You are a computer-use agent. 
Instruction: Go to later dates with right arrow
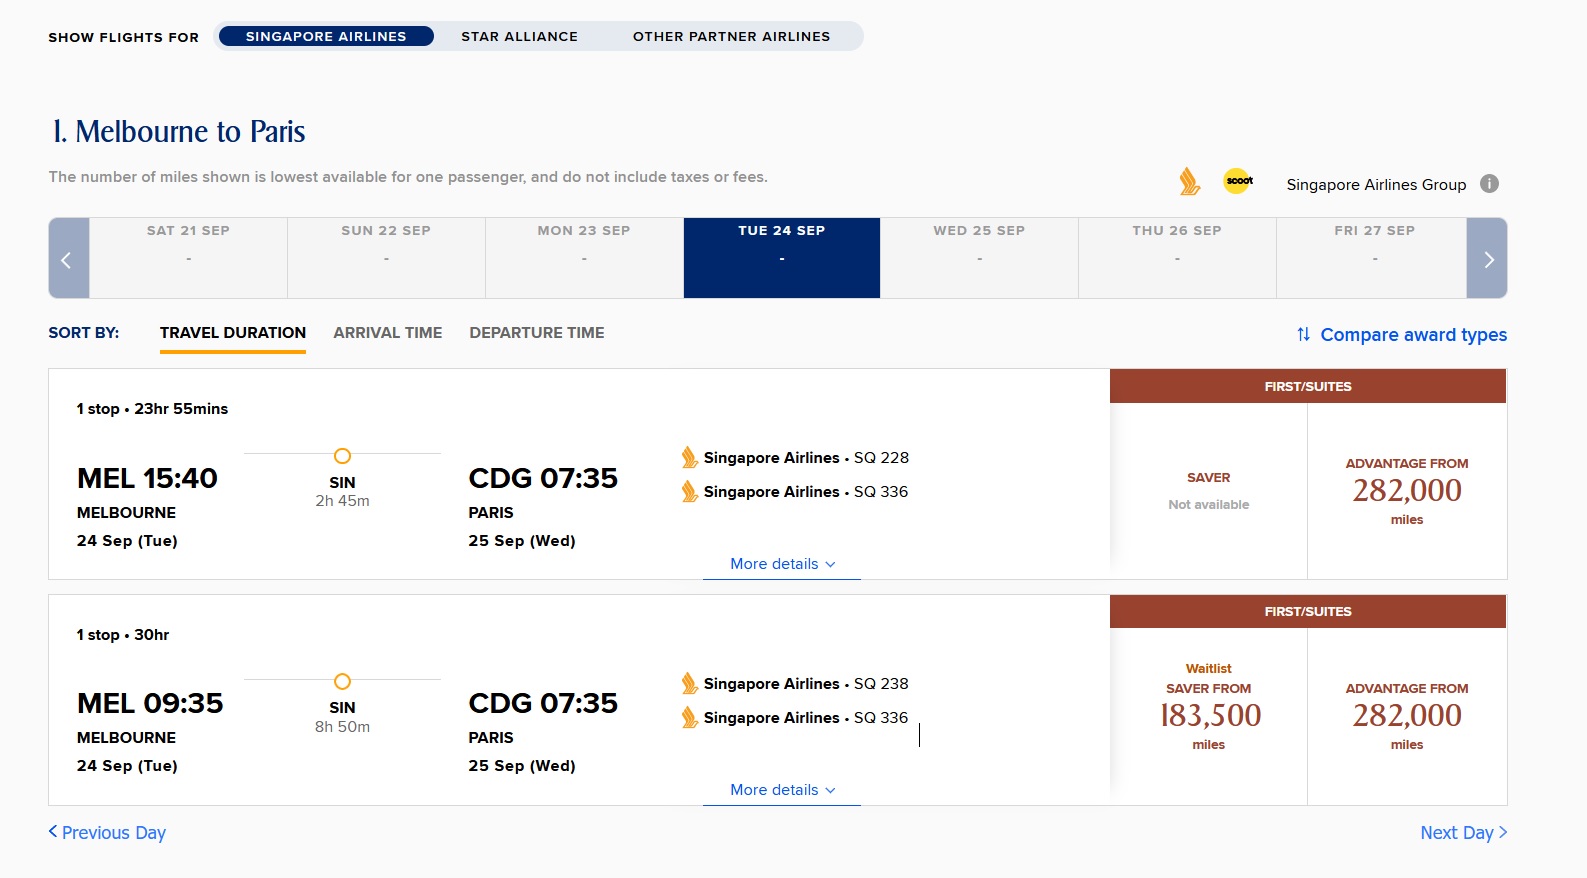point(1487,258)
